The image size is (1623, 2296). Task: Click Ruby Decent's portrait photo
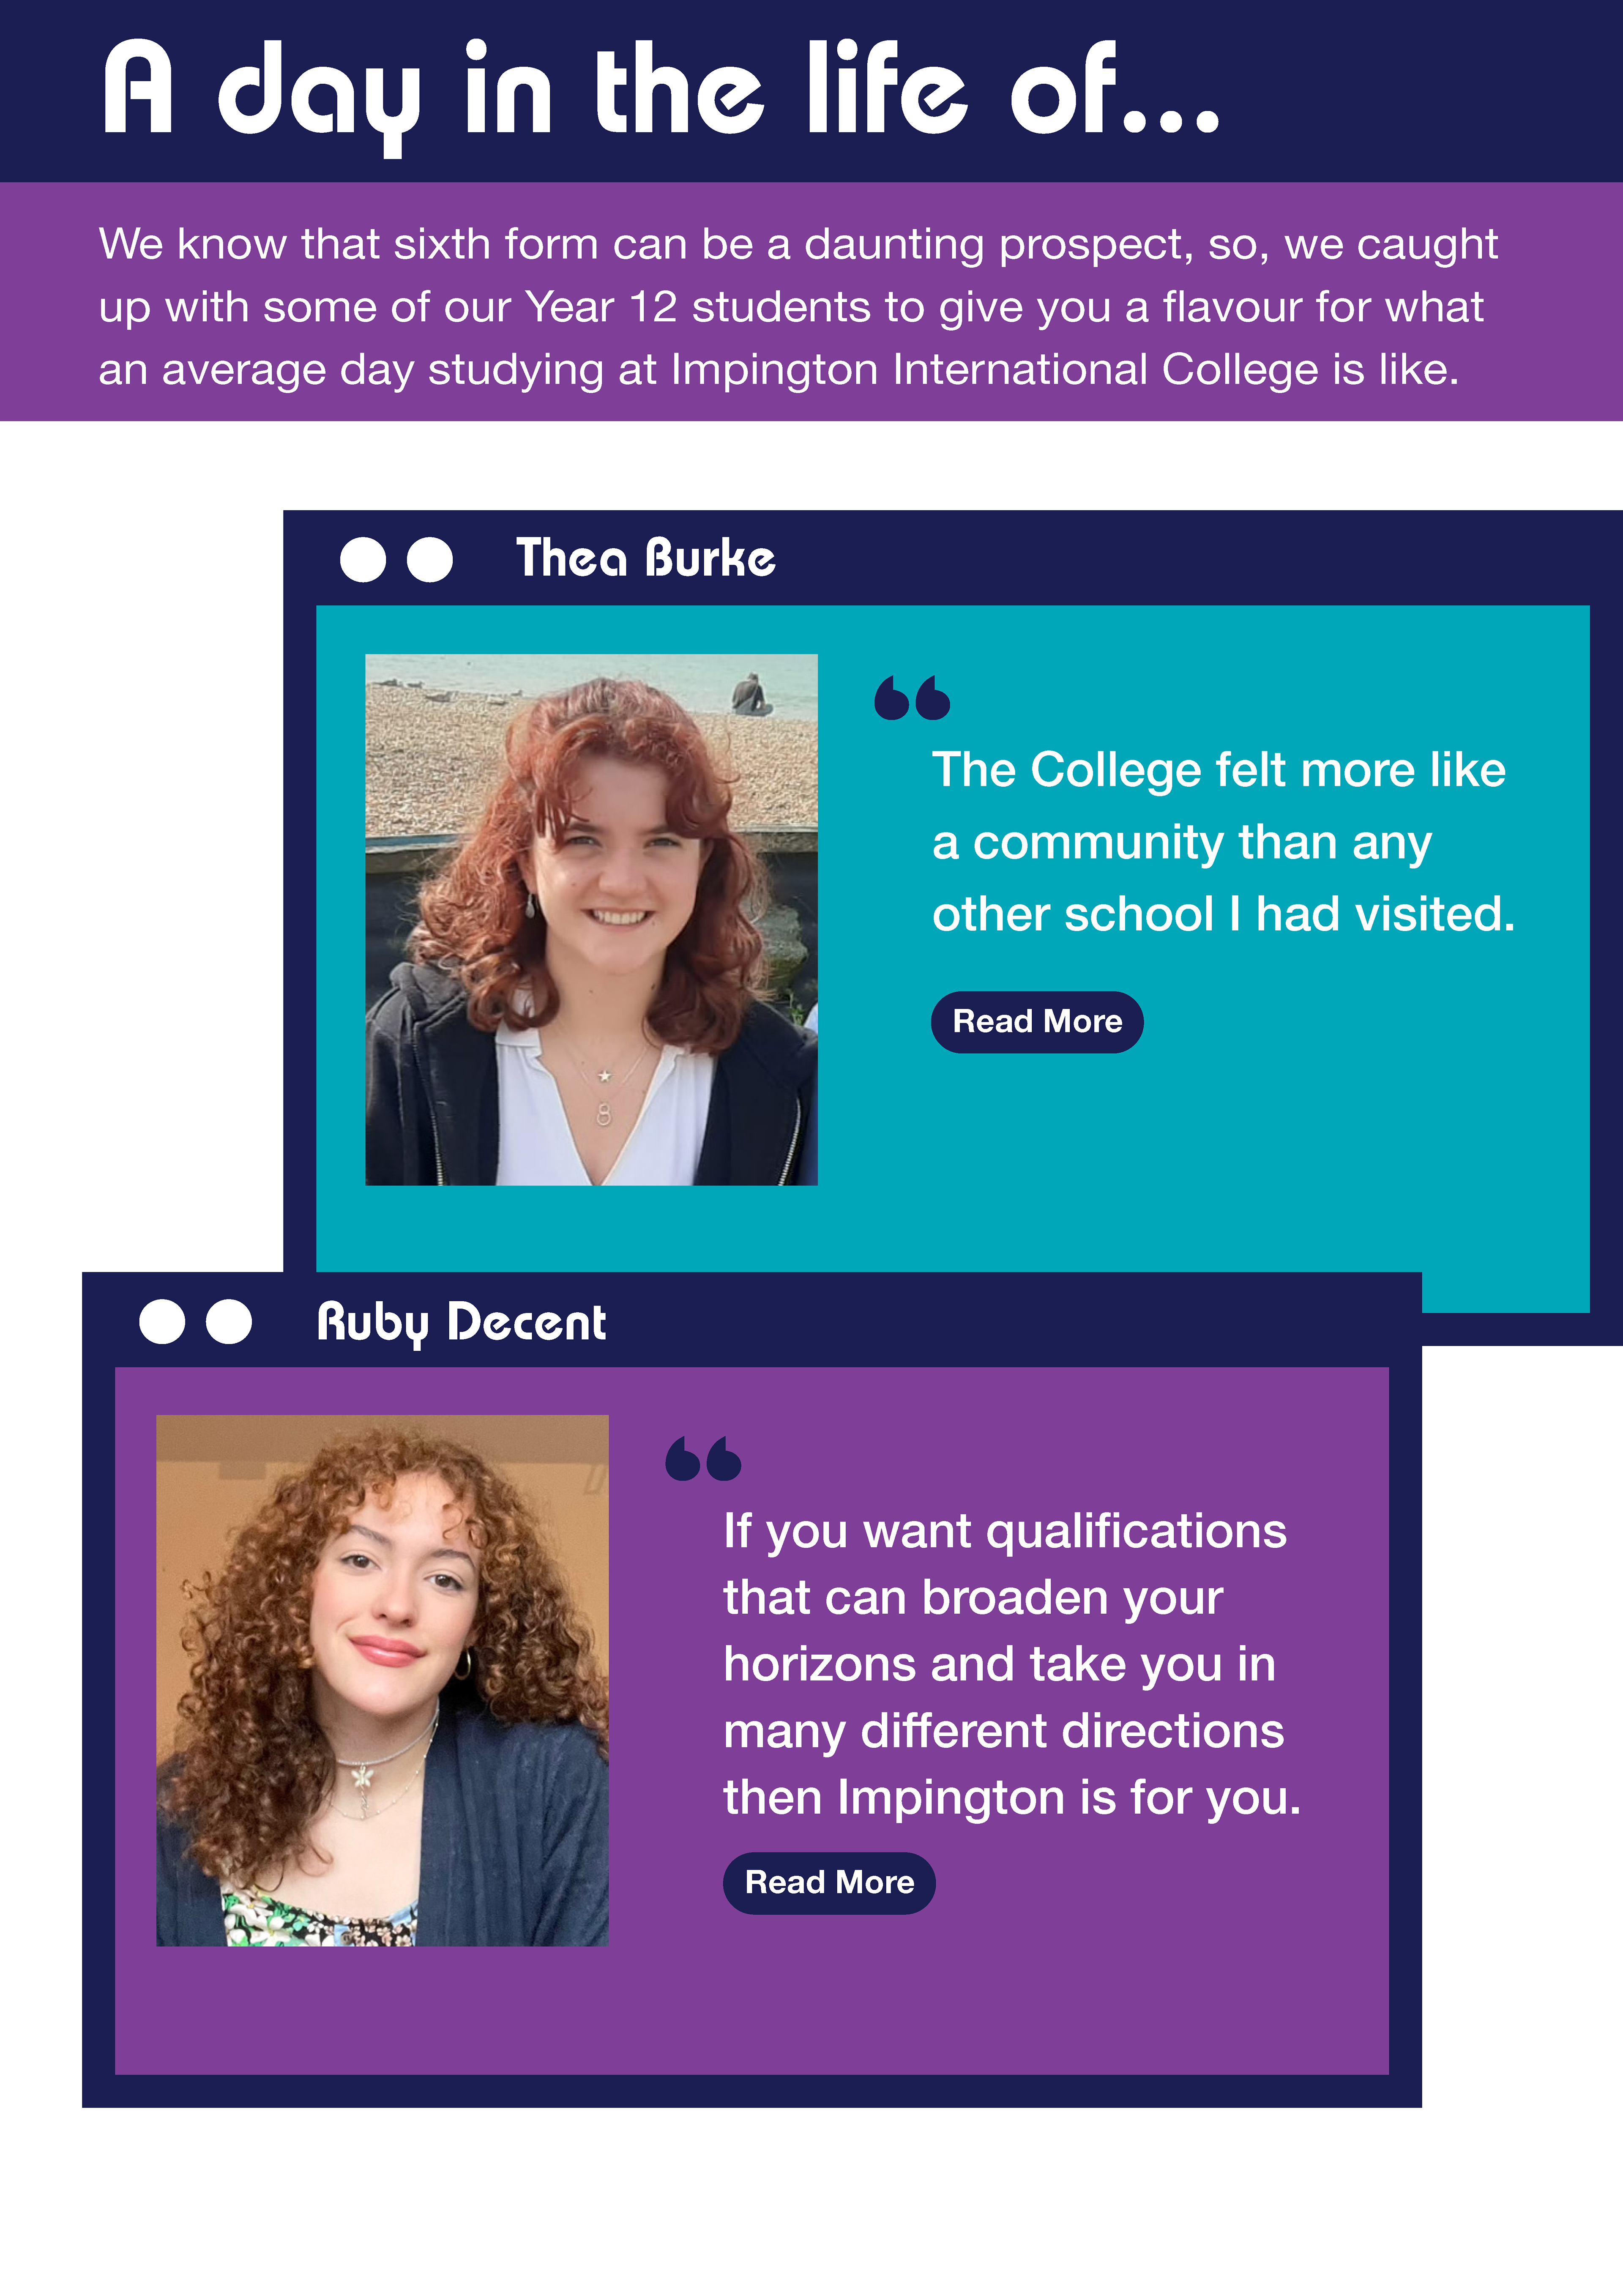(382, 1680)
